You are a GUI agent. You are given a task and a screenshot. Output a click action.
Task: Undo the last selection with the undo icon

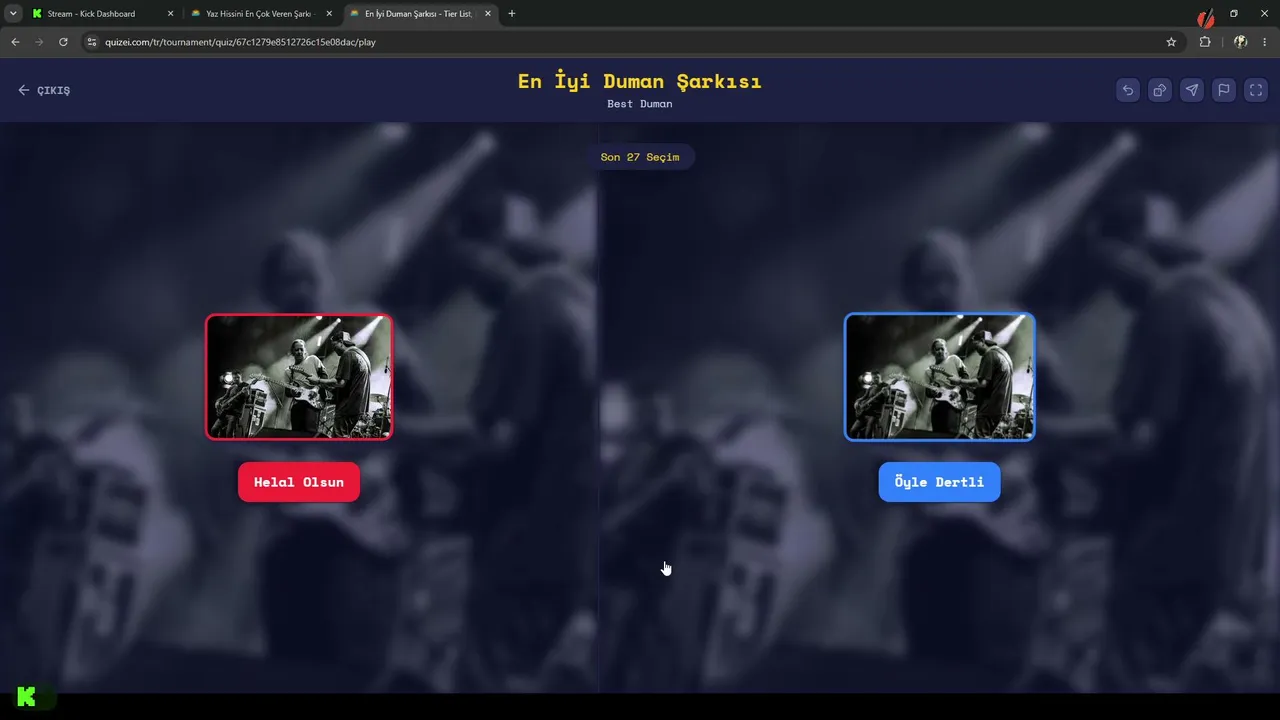tap(1128, 90)
